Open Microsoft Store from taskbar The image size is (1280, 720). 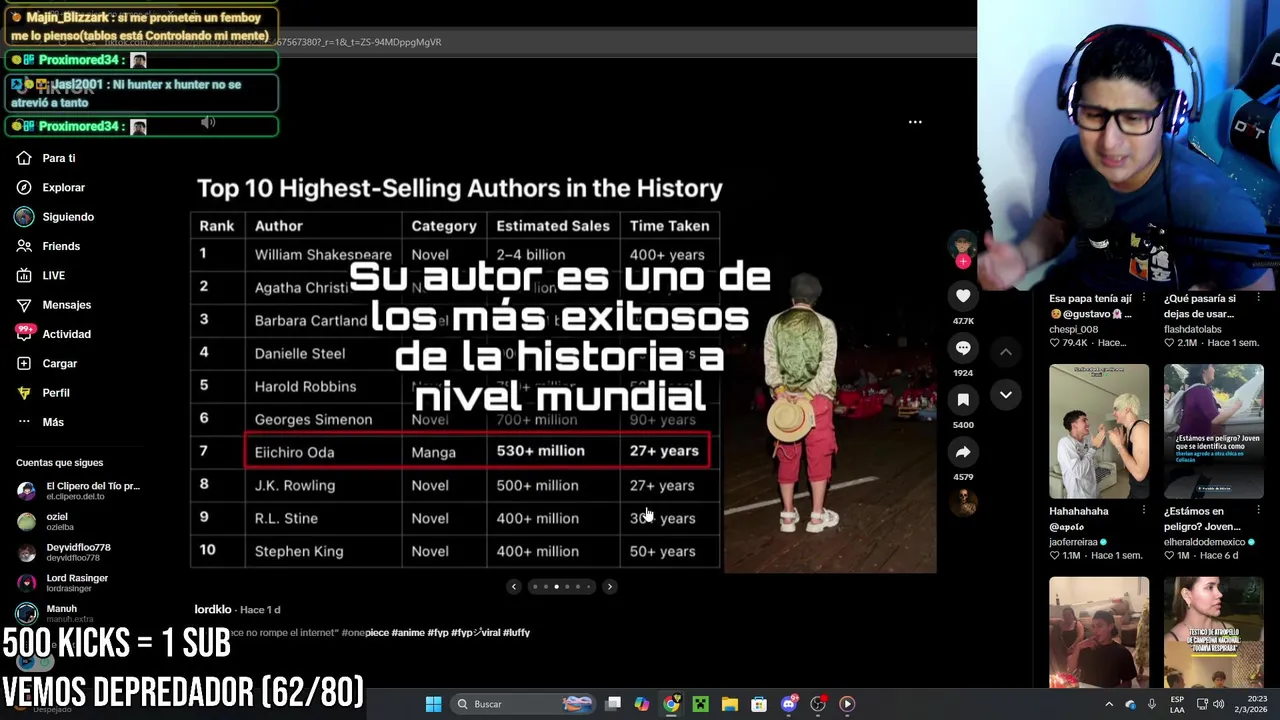click(759, 704)
